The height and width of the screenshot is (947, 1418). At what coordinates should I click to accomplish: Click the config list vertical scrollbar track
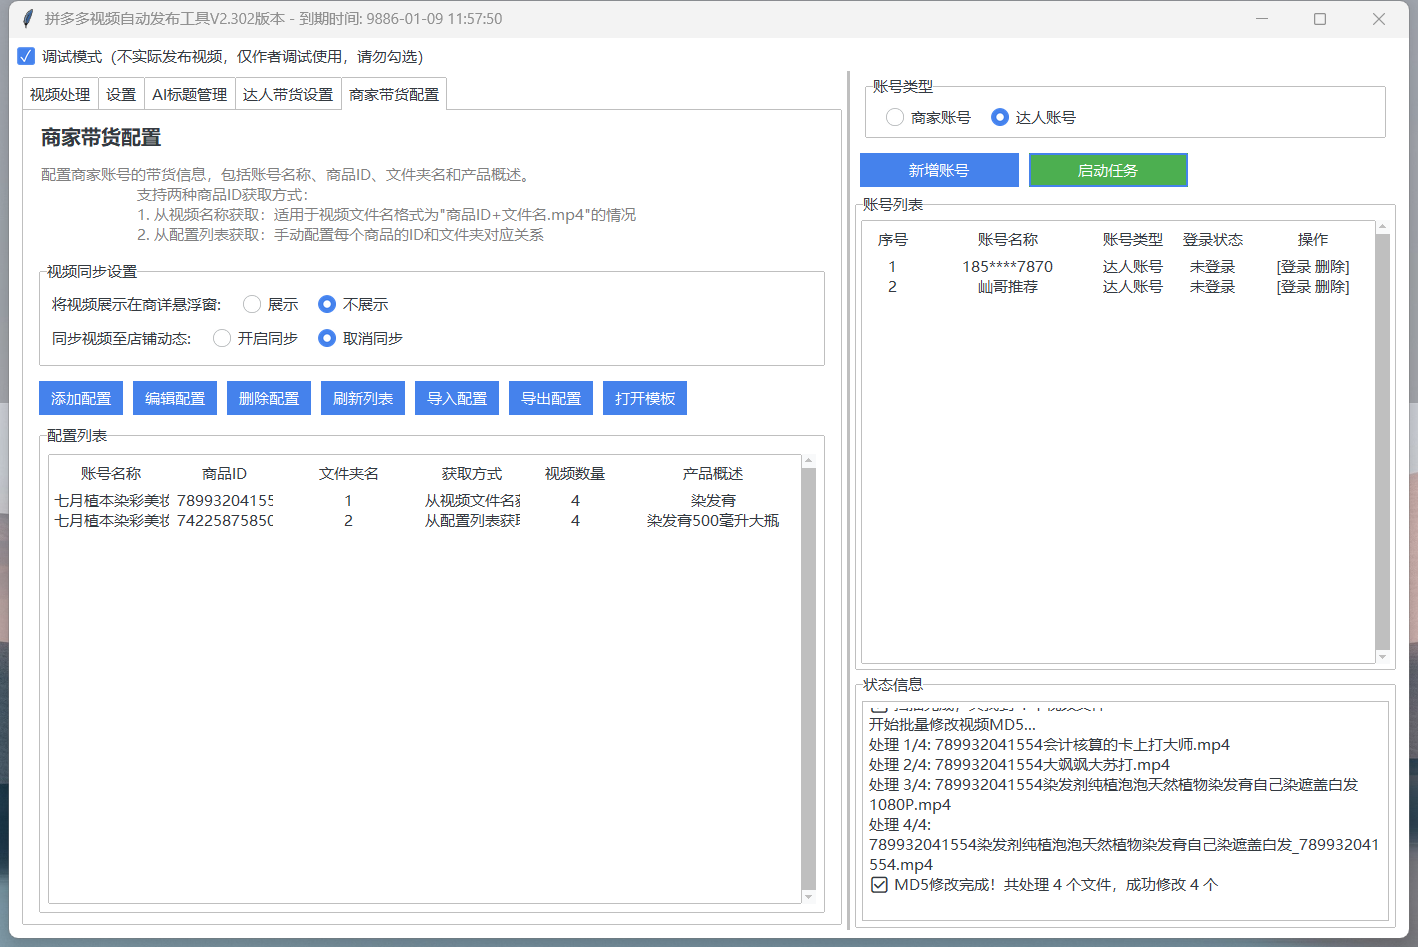[x=808, y=679]
